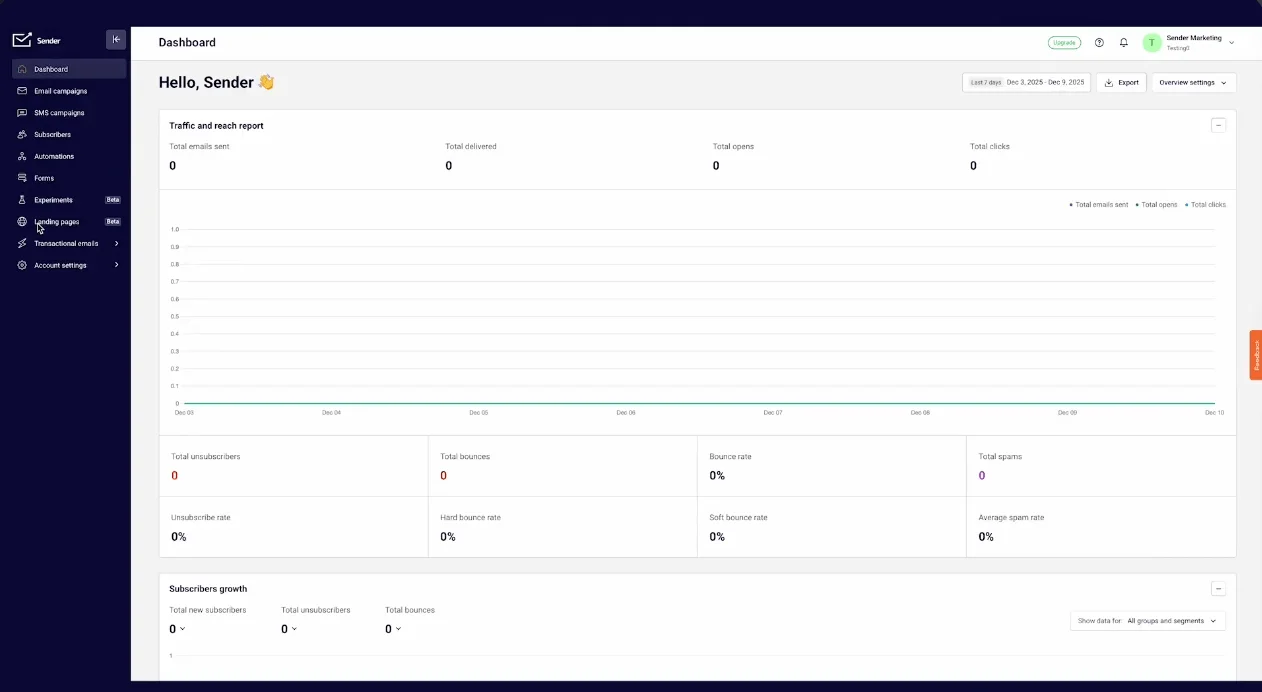Click the Bounce rate card
Image resolution: width=1262 pixels, height=692 pixels.
tap(832, 466)
